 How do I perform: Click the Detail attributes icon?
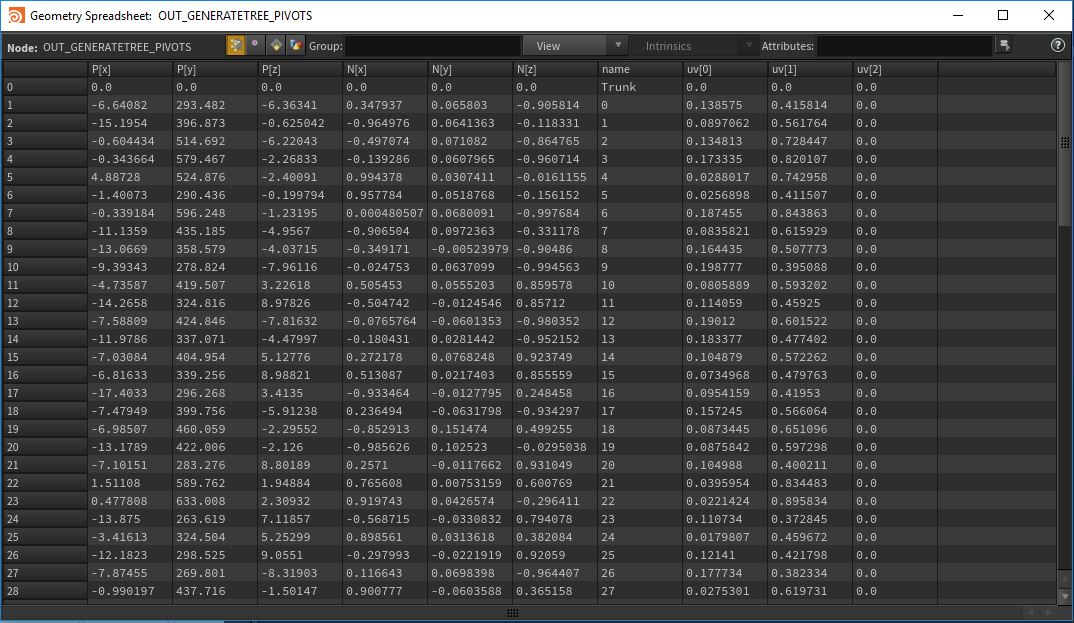coord(295,46)
